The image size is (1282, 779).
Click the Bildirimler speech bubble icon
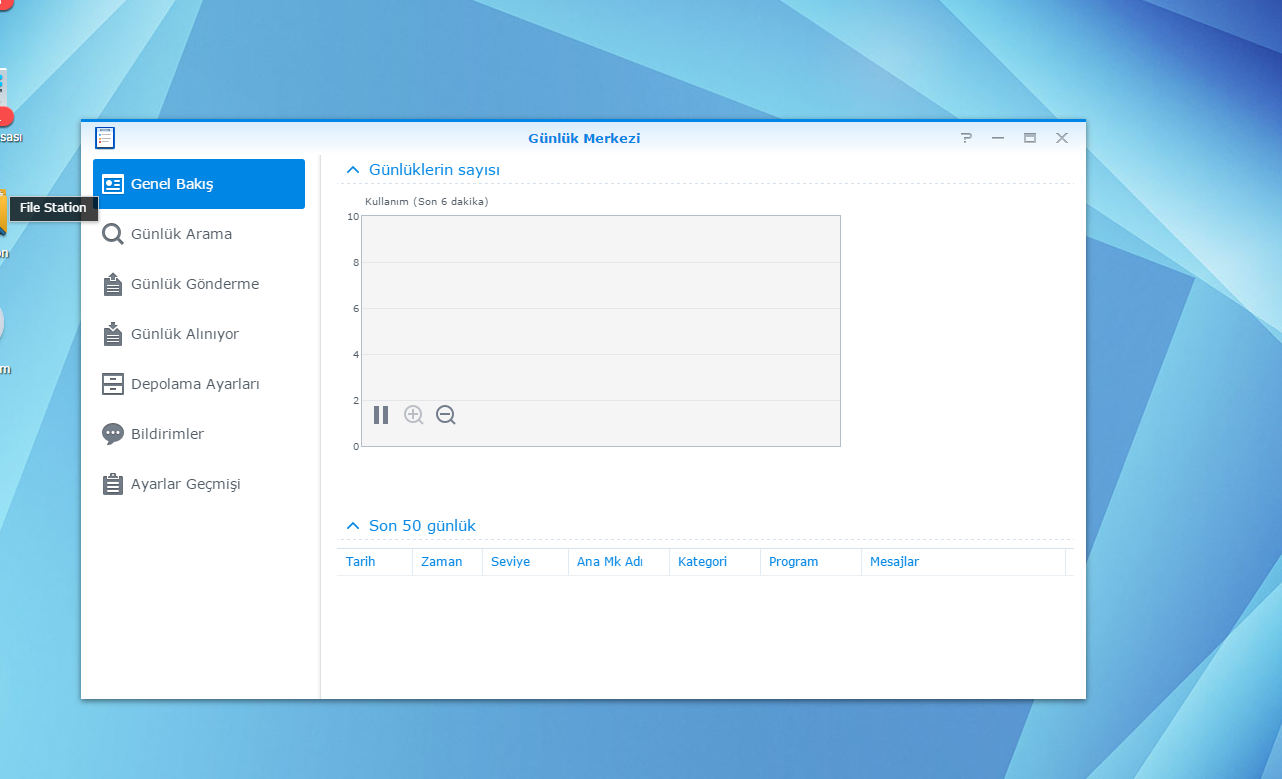(113, 434)
